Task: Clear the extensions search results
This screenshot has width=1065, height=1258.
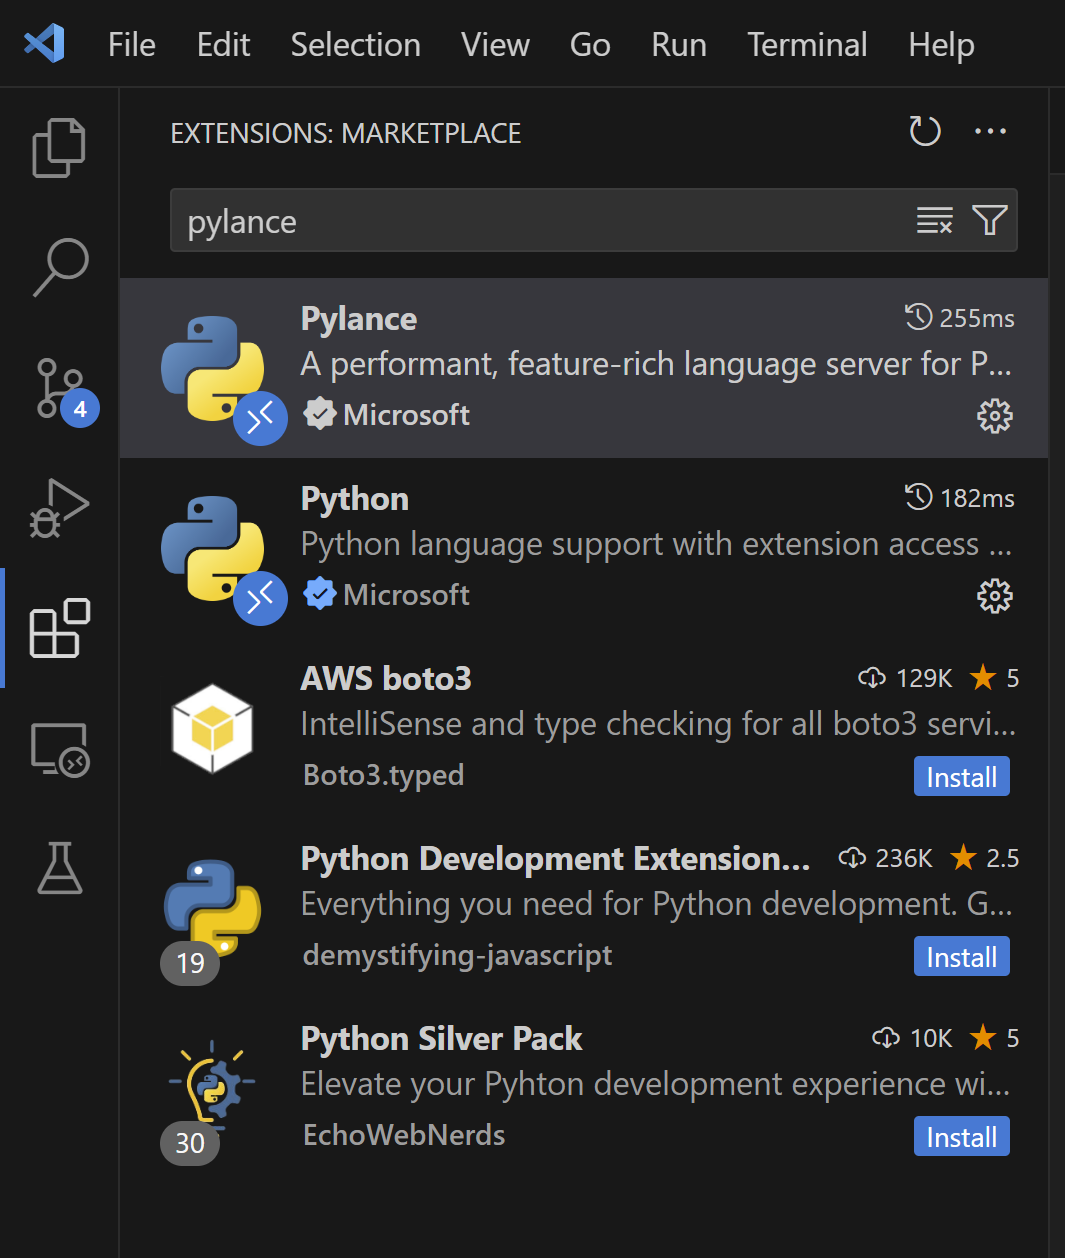Action: [x=934, y=220]
